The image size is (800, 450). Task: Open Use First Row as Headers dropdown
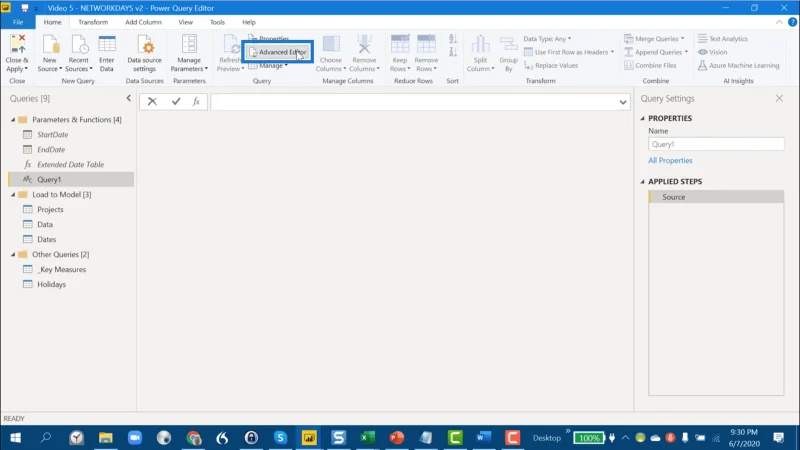(569, 52)
